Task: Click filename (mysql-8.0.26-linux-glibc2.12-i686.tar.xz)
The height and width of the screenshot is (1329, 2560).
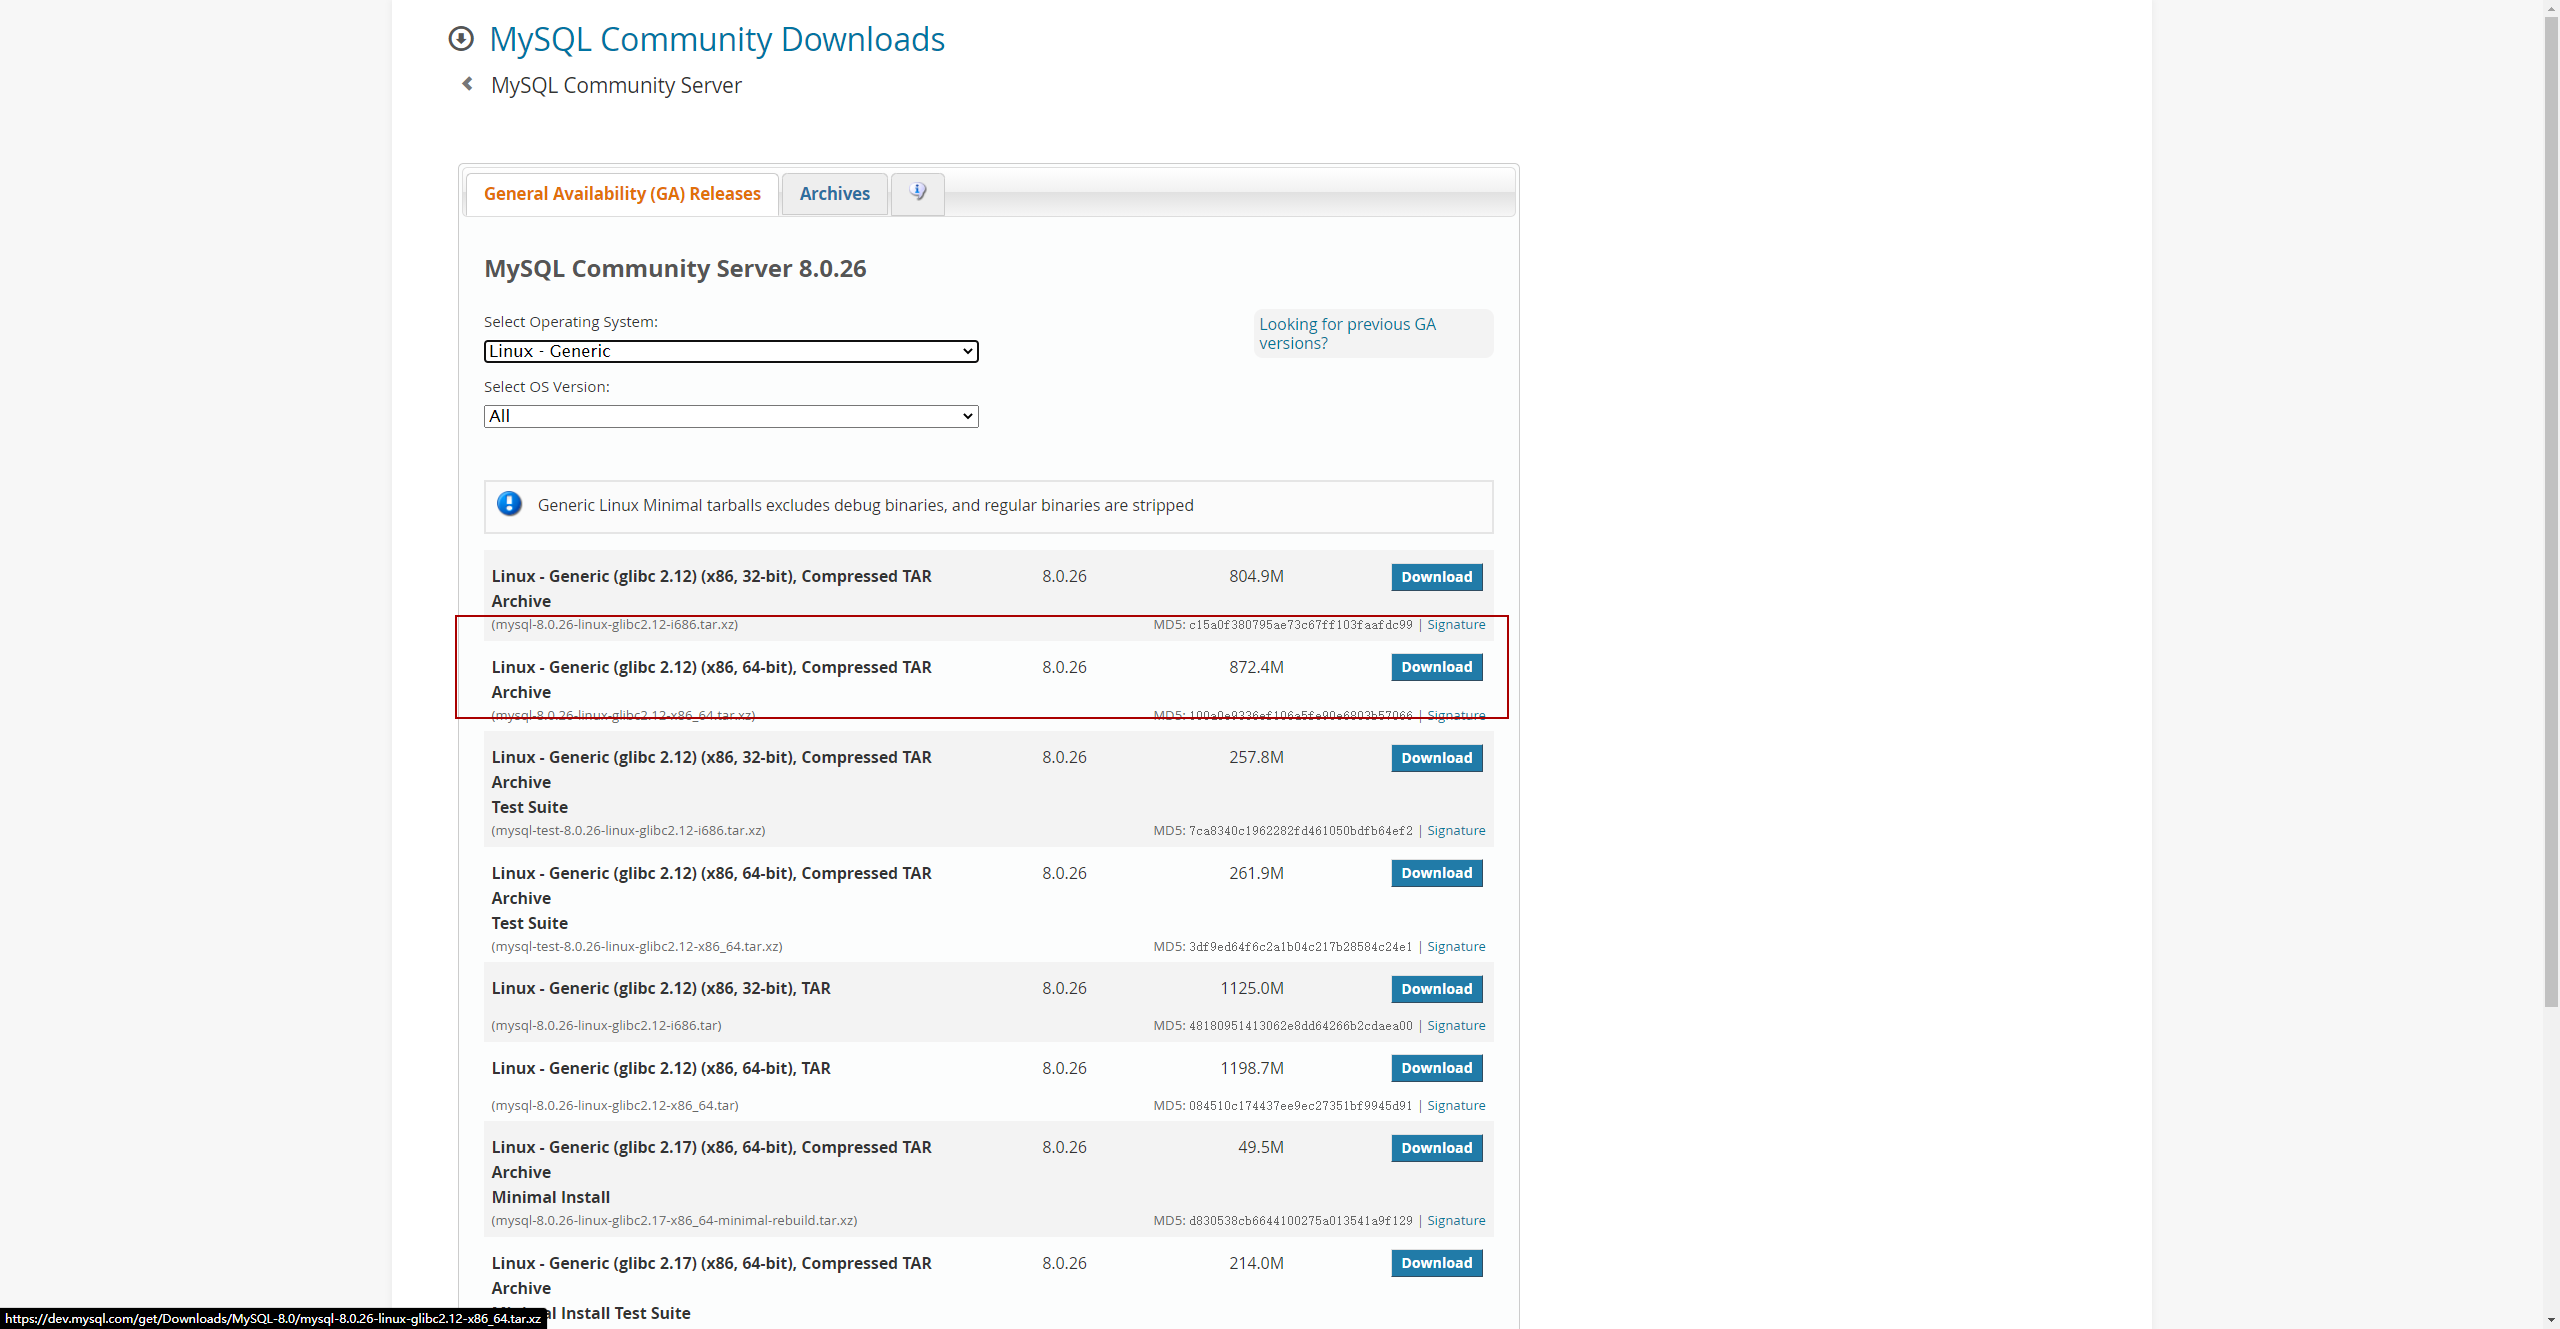Action: pos(615,624)
